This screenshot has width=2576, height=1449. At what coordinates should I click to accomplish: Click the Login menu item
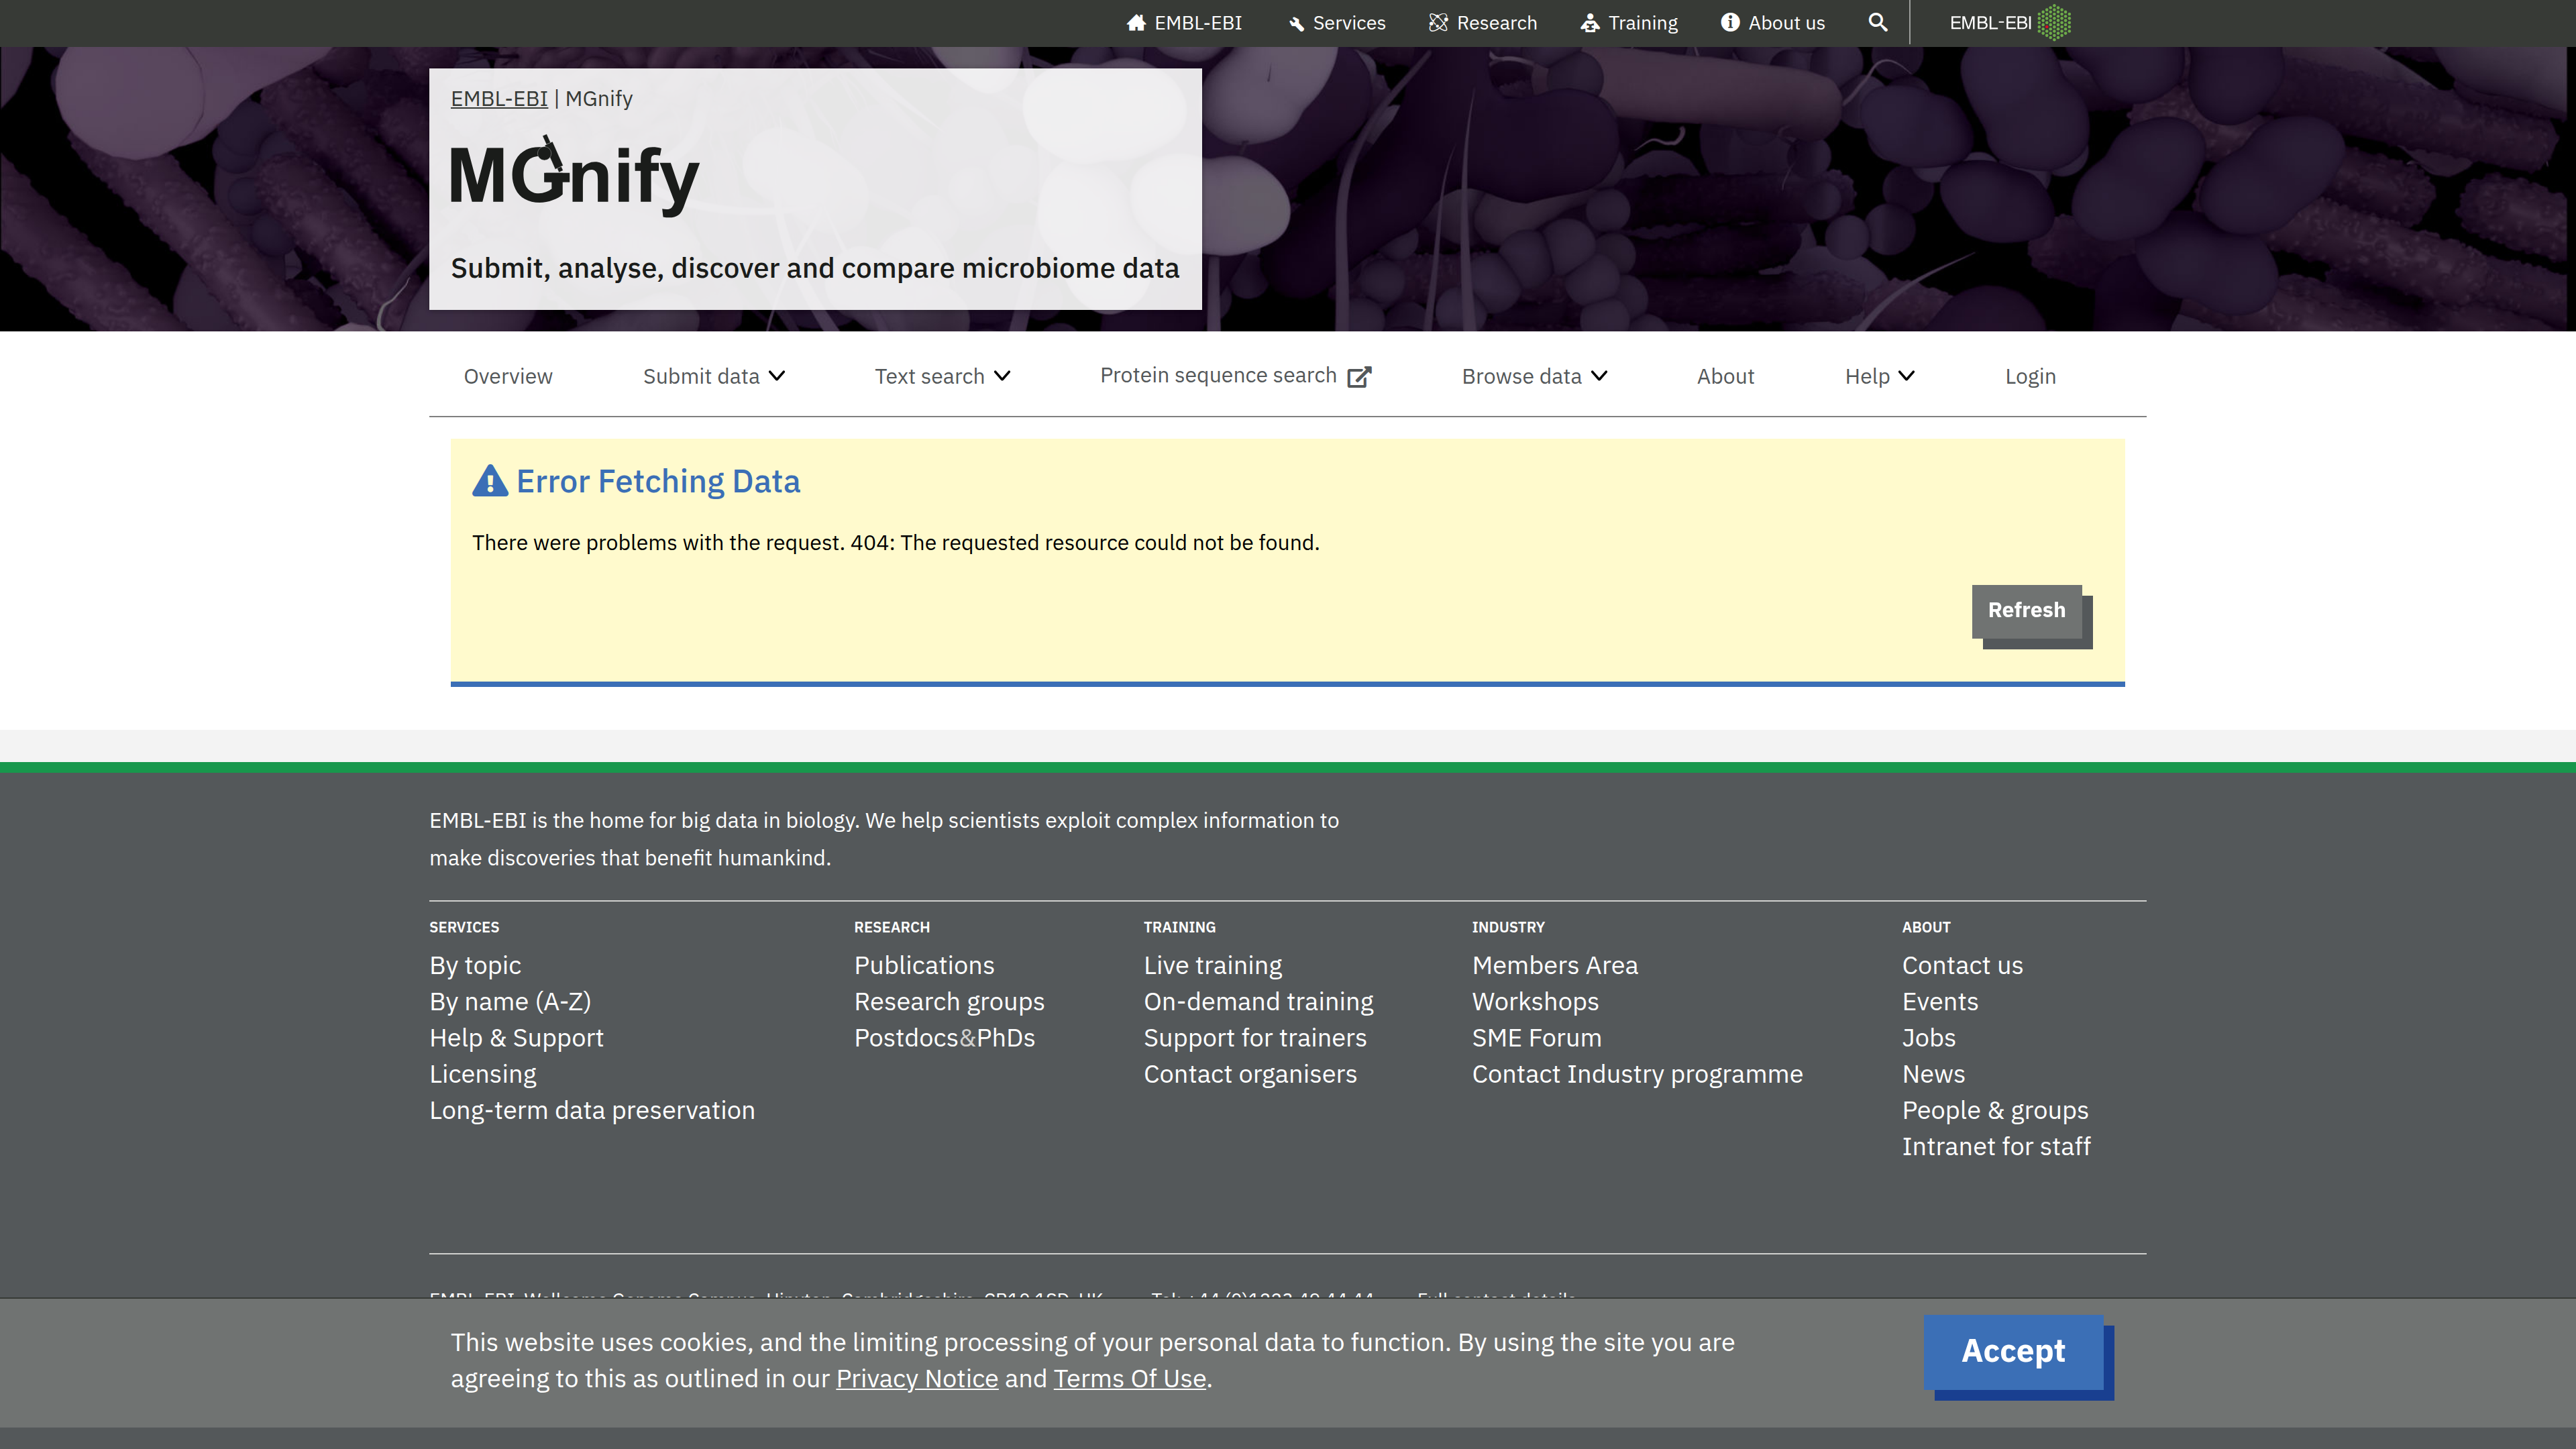click(x=2030, y=376)
